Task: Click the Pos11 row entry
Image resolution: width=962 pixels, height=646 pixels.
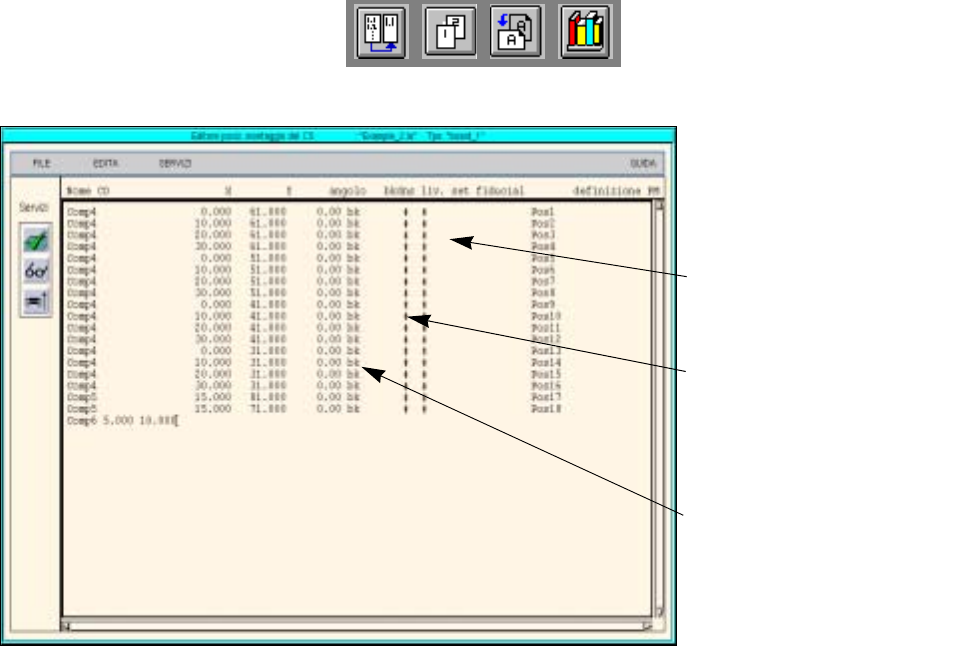Action: pos(313,328)
